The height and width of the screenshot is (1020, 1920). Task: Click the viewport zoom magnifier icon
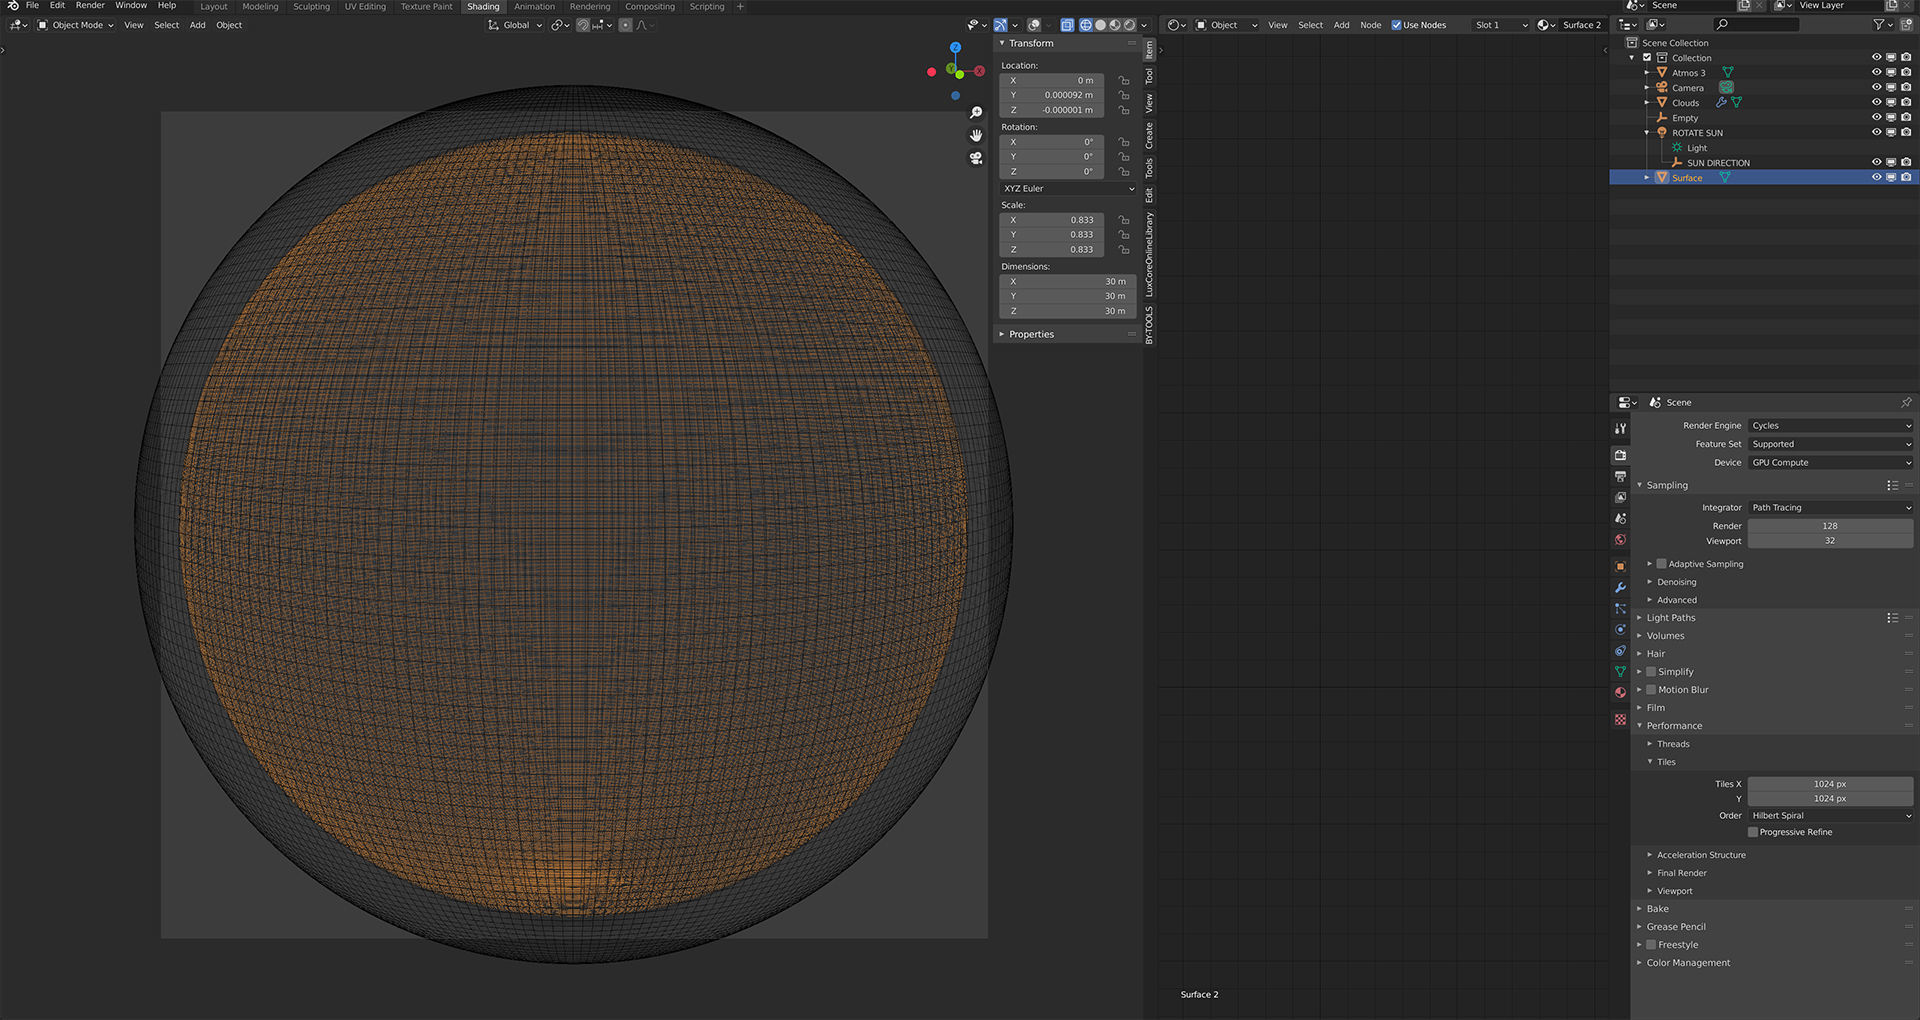(976, 113)
